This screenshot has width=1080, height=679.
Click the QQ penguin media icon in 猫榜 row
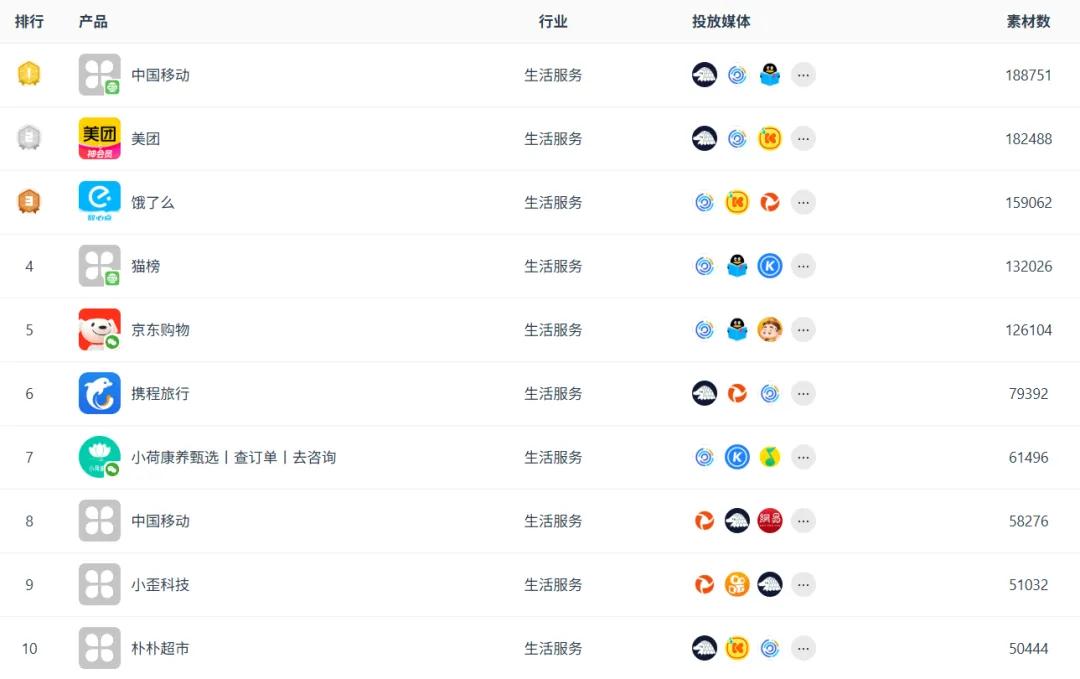click(737, 266)
